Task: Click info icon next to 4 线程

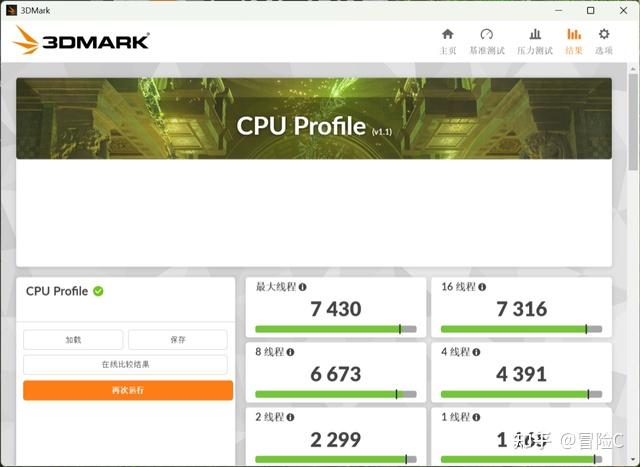Action: (x=476, y=352)
